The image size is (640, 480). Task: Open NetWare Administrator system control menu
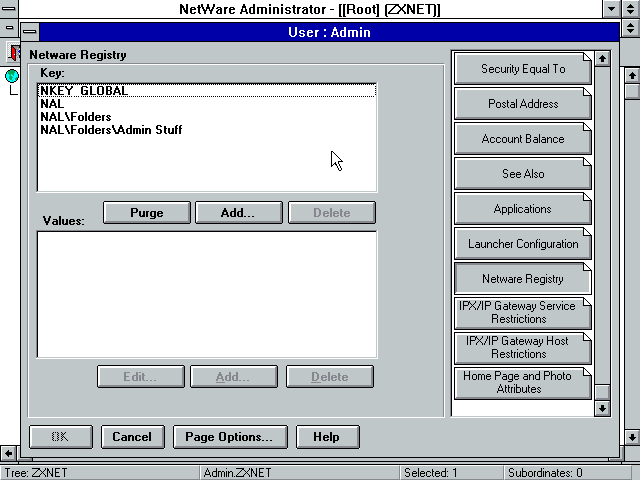pyautogui.click(x=9, y=9)
